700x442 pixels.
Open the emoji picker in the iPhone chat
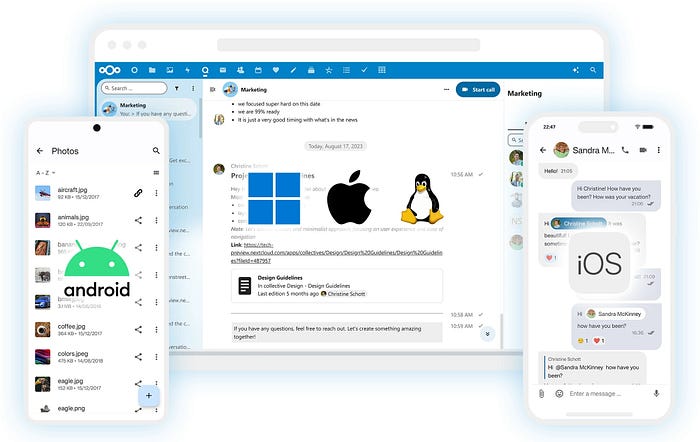click(x=559, y=394)
